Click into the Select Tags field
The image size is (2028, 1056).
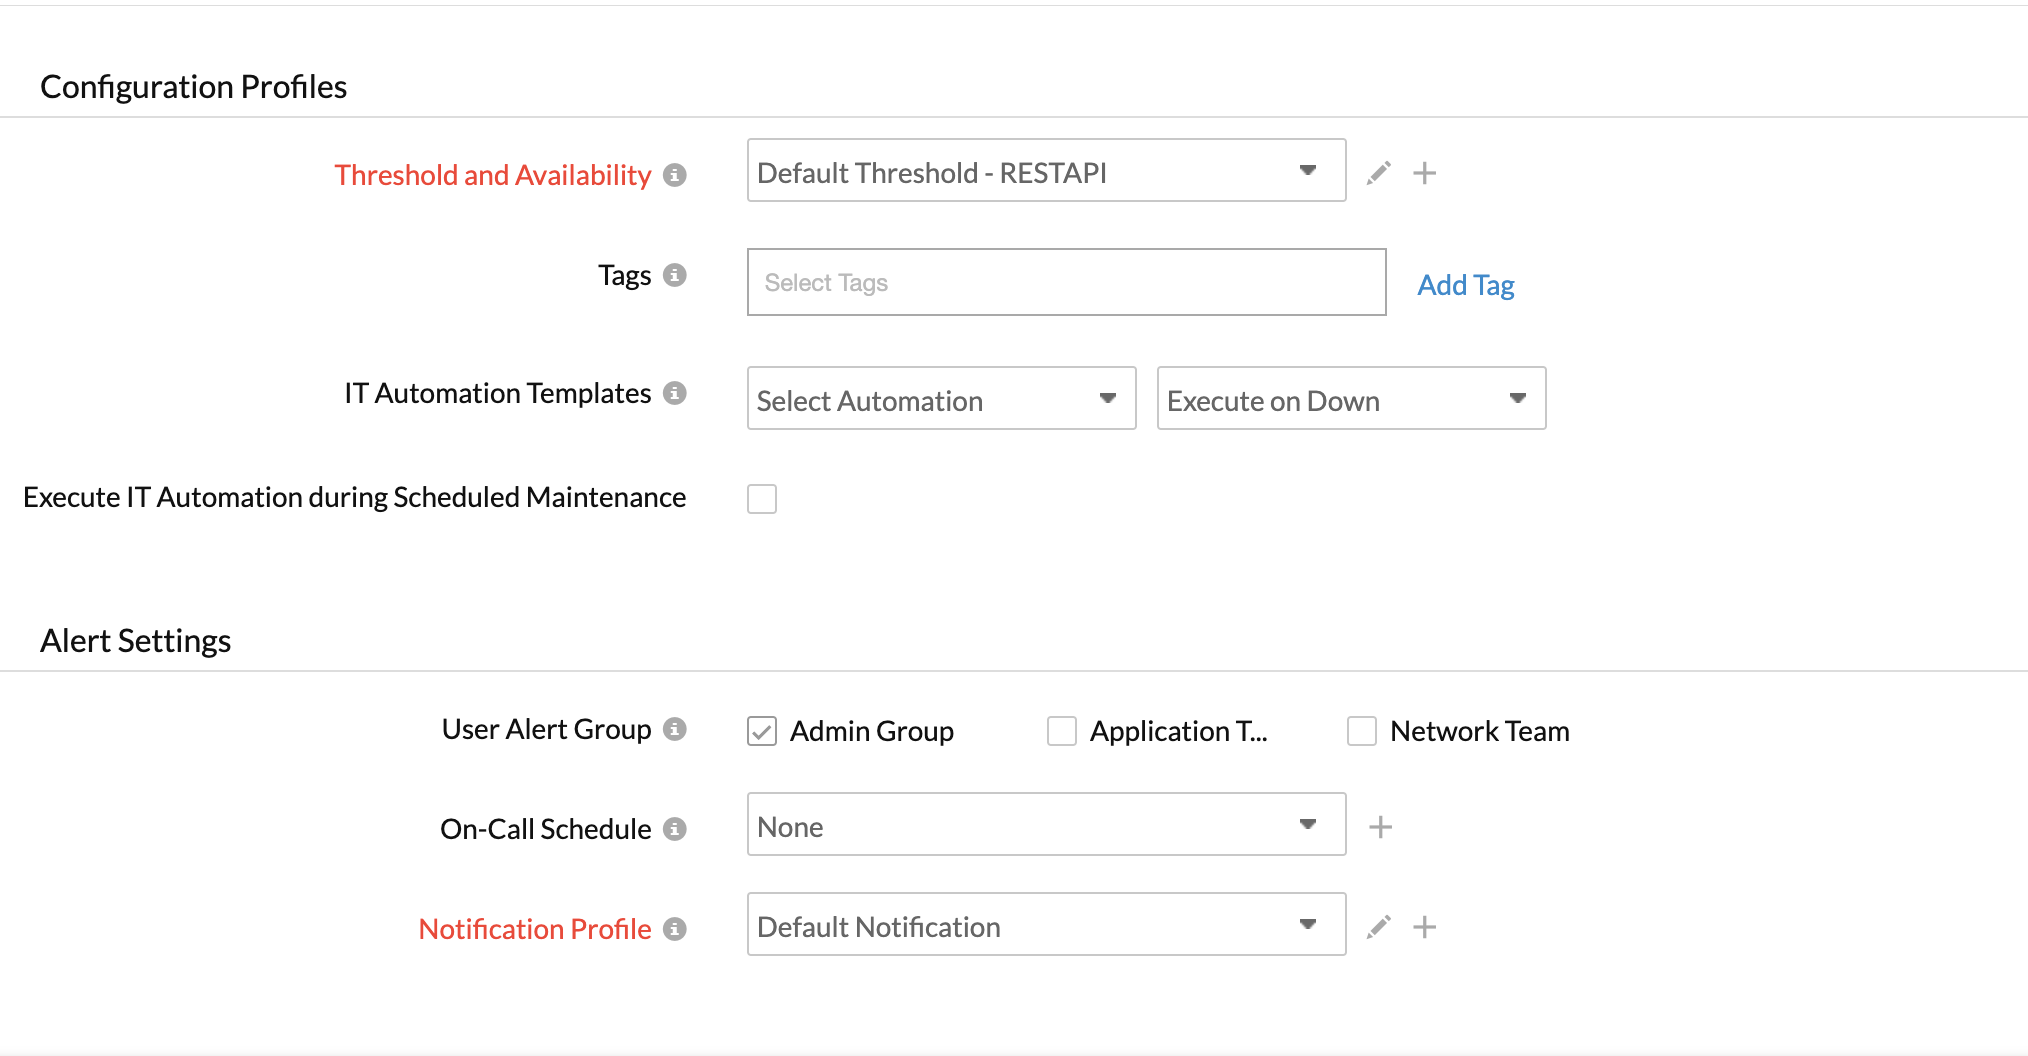tap(1066, 283)
